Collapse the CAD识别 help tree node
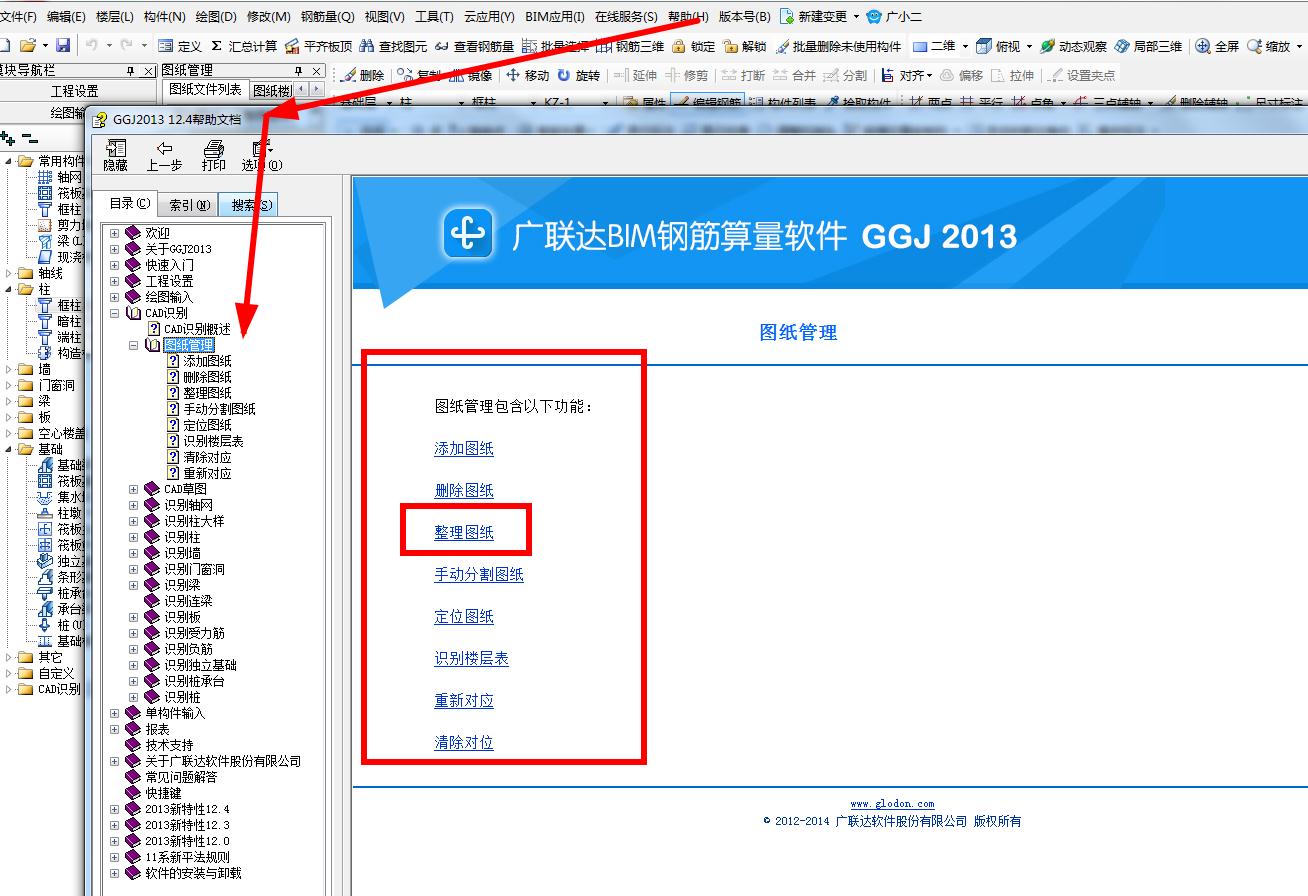This screenshot has height=896, width=1308. (114, 313)
